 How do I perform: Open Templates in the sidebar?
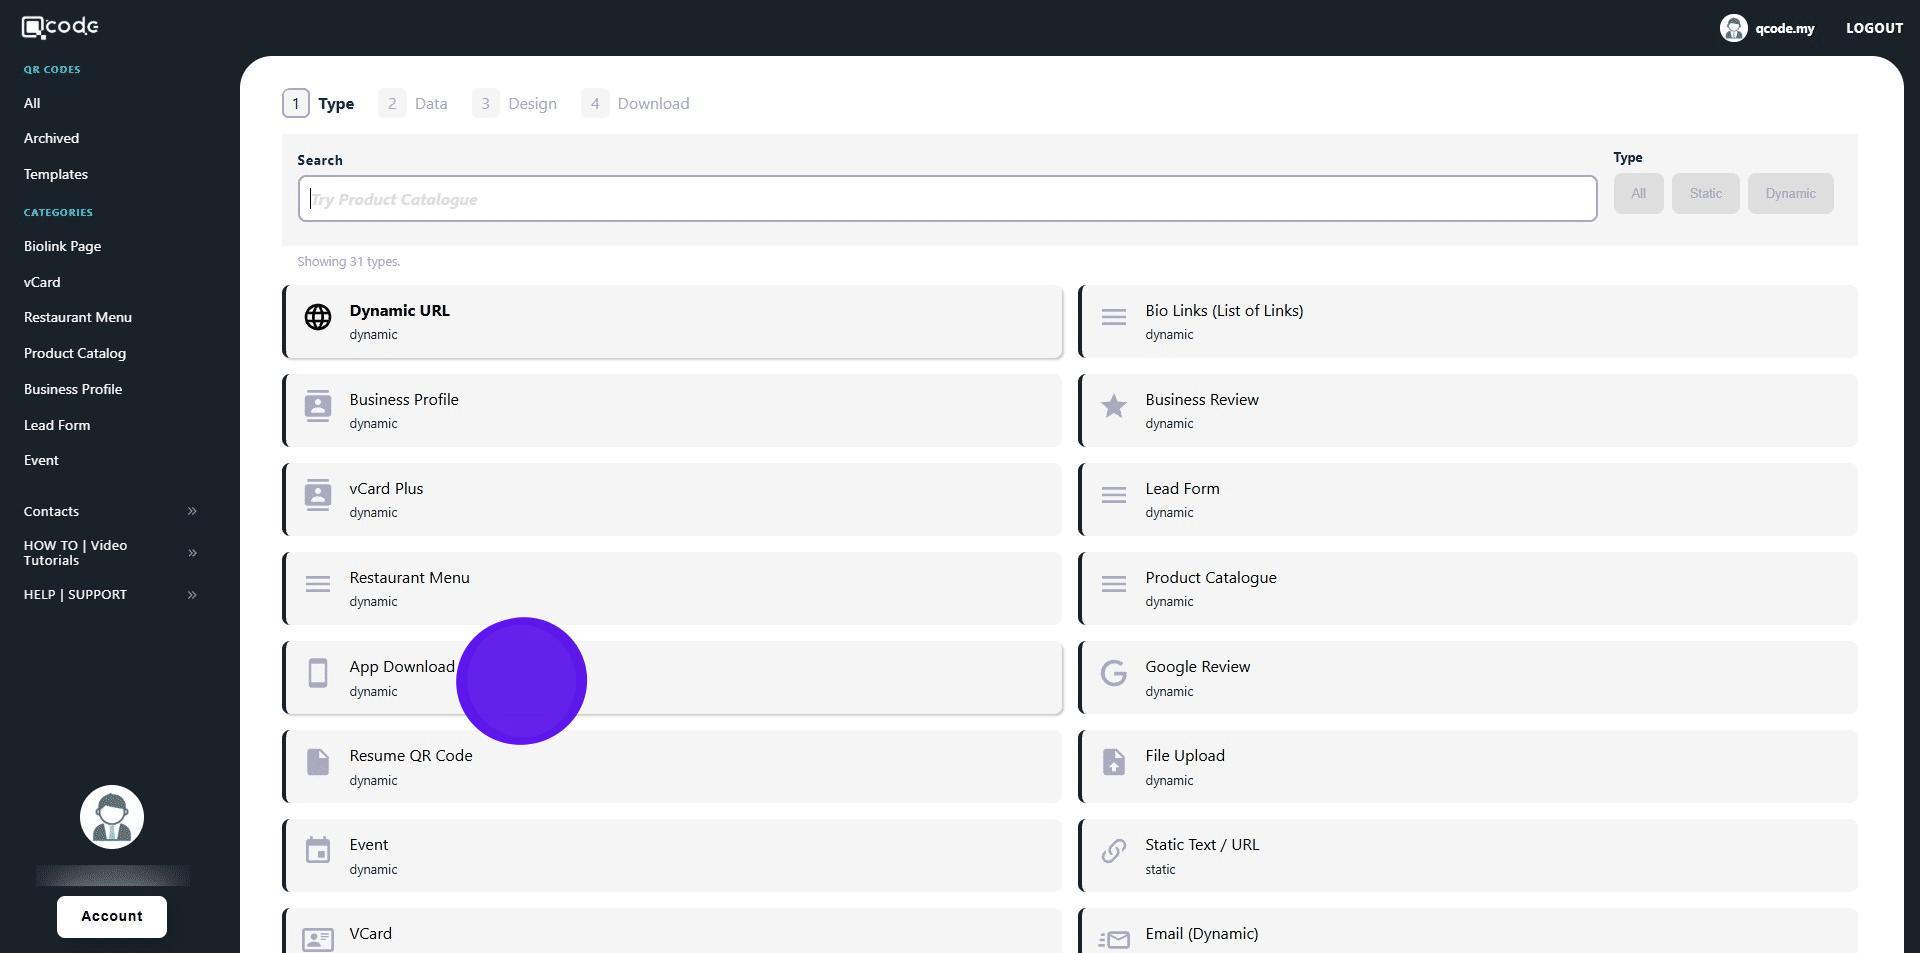coord(56,175)
